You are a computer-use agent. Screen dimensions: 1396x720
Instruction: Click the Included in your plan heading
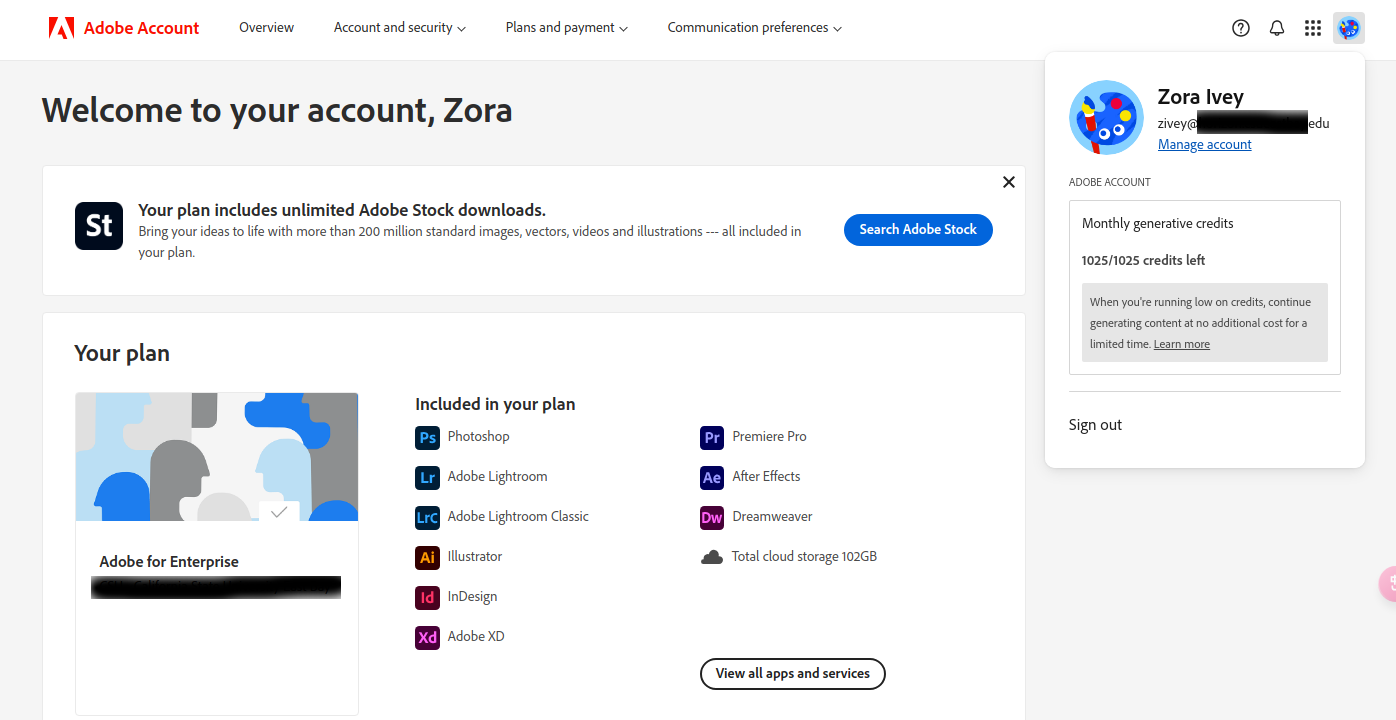495,404
